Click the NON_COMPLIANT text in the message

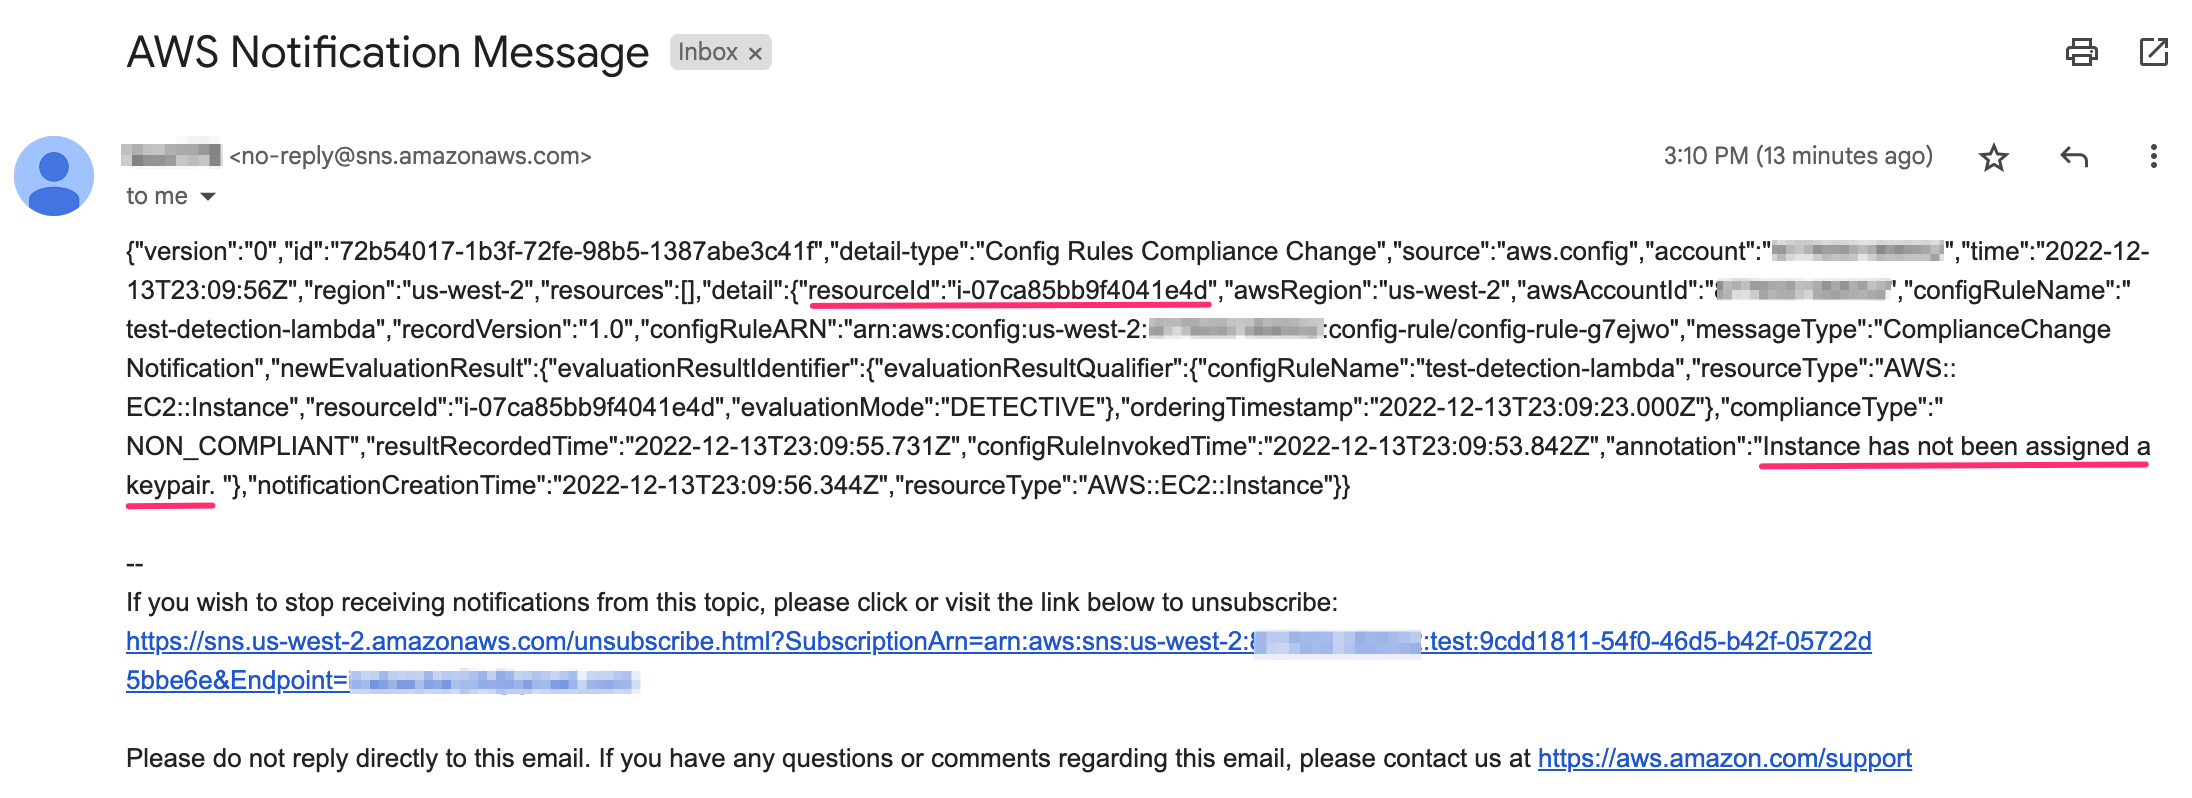coord(238,446)
